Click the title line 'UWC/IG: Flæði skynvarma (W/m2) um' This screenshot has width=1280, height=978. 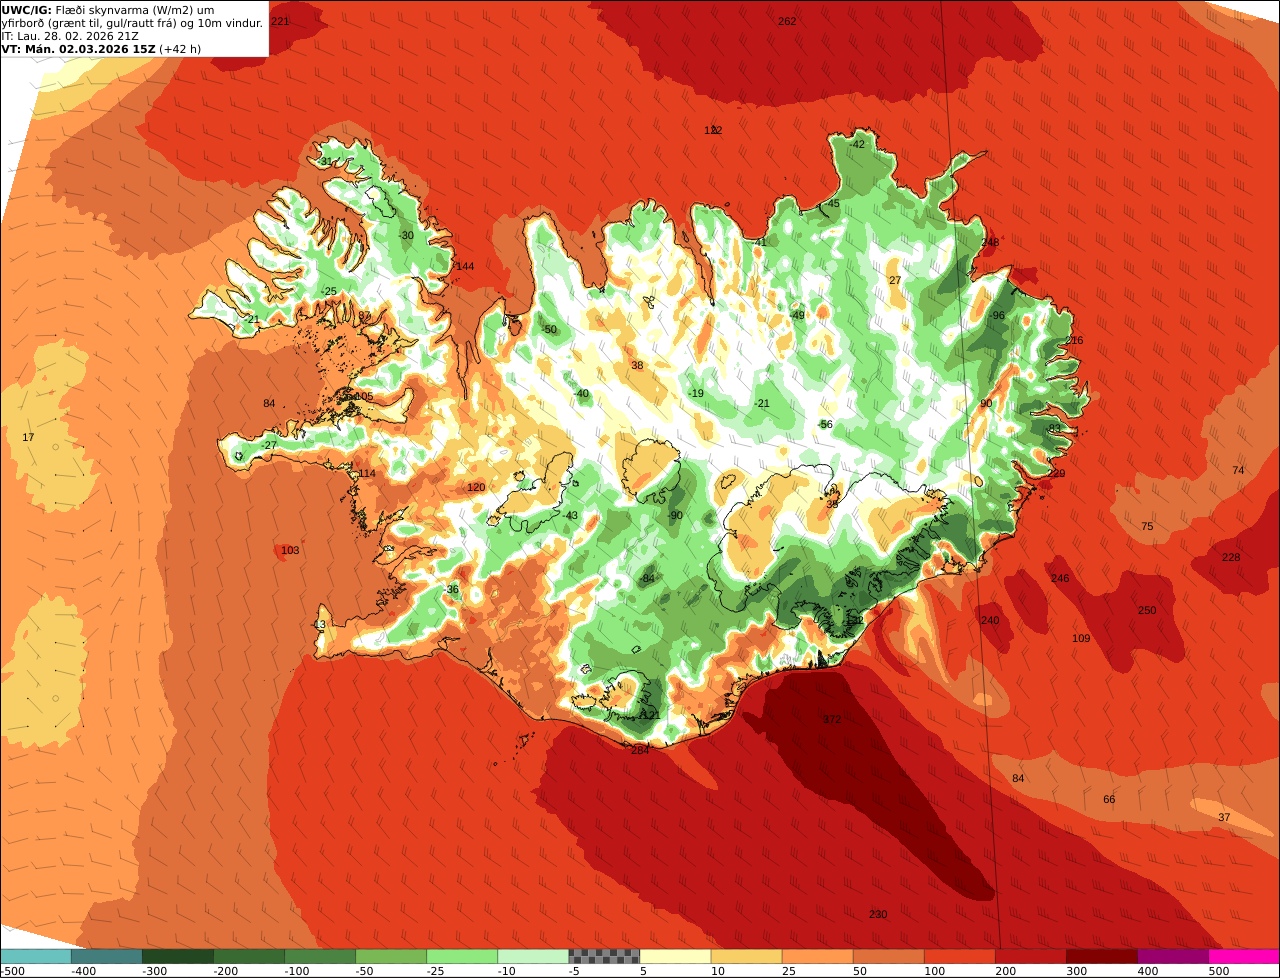point(108,10)
